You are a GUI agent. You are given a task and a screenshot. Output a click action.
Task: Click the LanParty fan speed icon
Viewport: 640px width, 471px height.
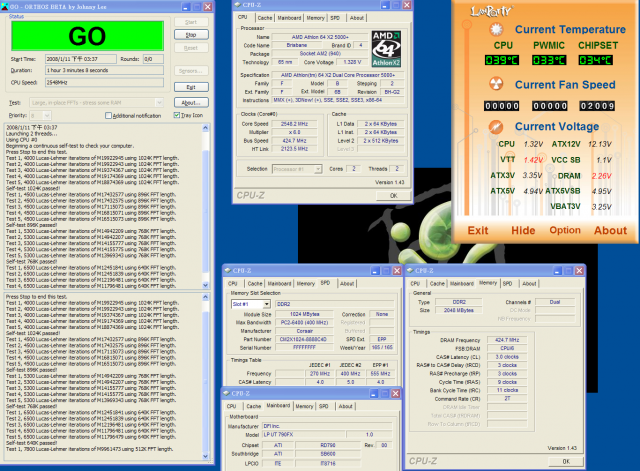pos(496,84)
